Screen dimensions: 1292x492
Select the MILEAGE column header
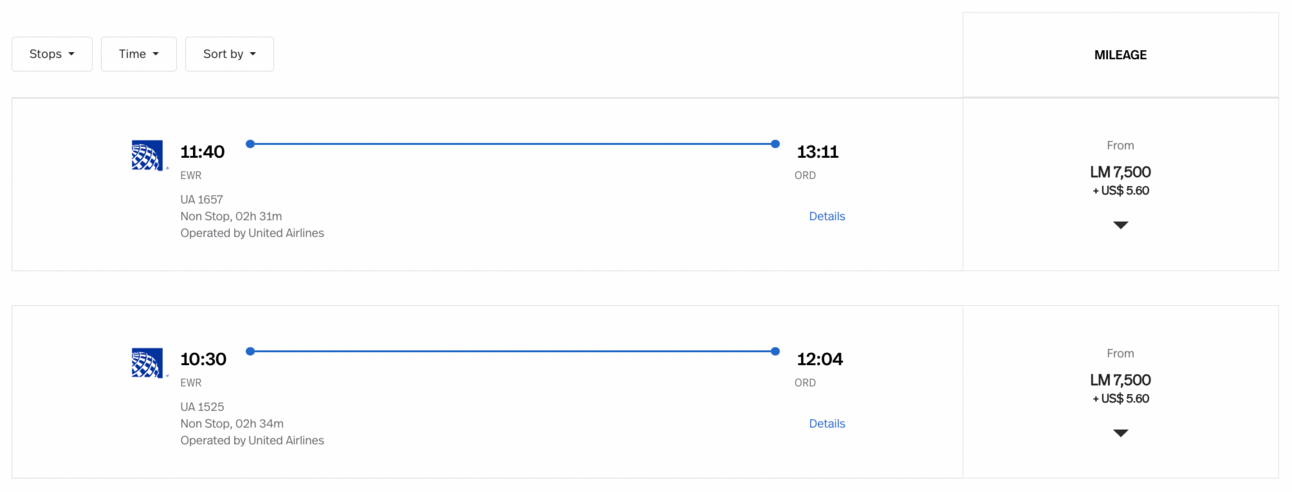(x=1120, y=55)
